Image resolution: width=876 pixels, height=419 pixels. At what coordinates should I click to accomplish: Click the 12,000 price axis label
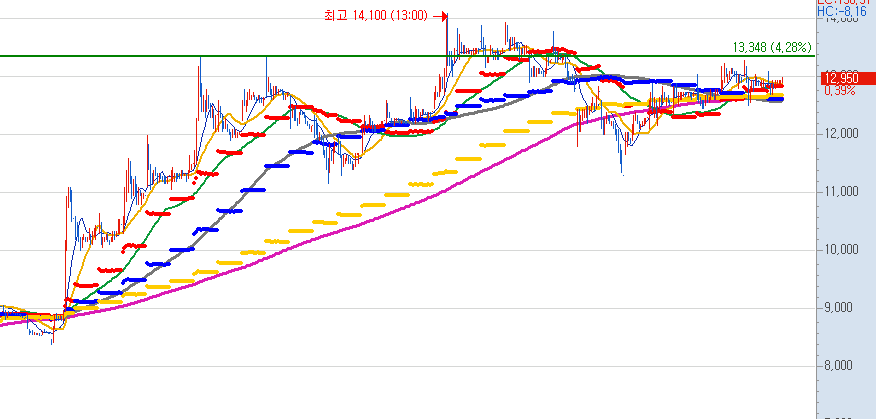(840, 134)
